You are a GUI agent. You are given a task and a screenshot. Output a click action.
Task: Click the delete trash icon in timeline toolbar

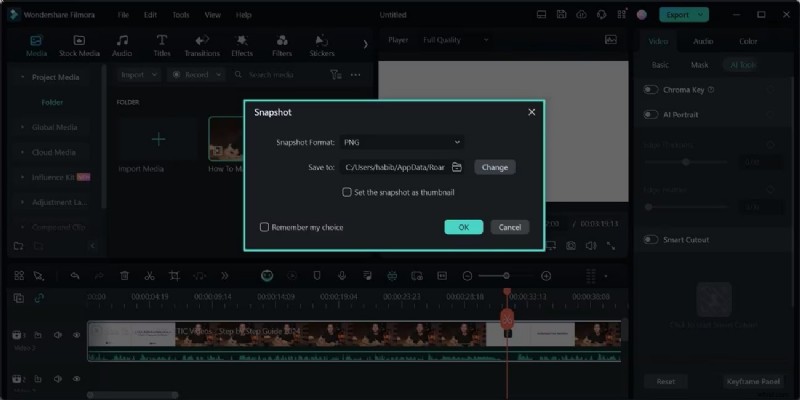point(125,276)
